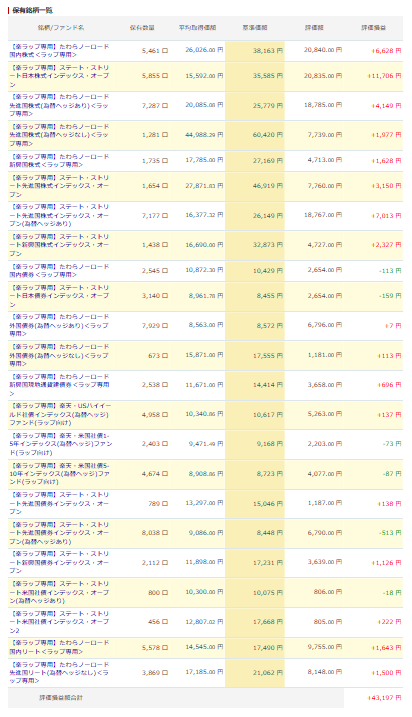Open ステート・ストリート新興国債券インデックス・オープン fund link
412x717 pixels.
[x=59, y=562]
